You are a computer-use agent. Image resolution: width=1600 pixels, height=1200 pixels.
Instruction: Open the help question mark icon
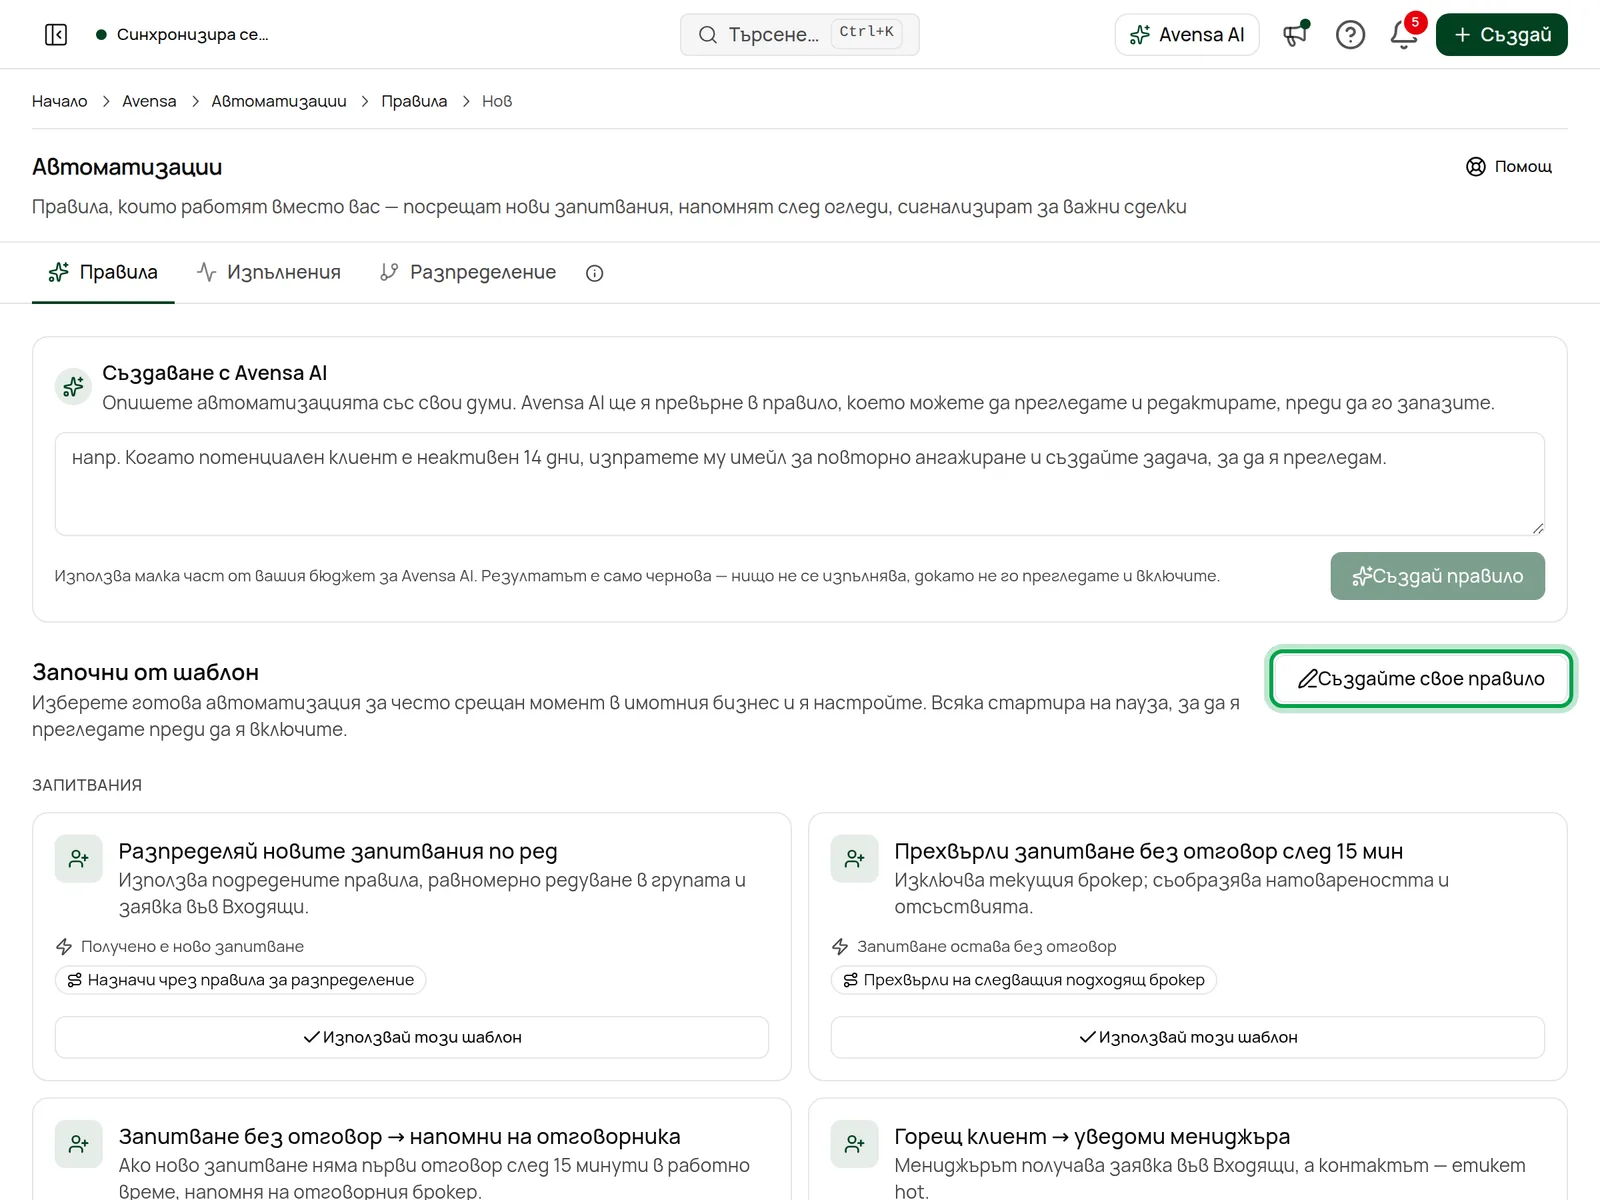[1350, 35]
